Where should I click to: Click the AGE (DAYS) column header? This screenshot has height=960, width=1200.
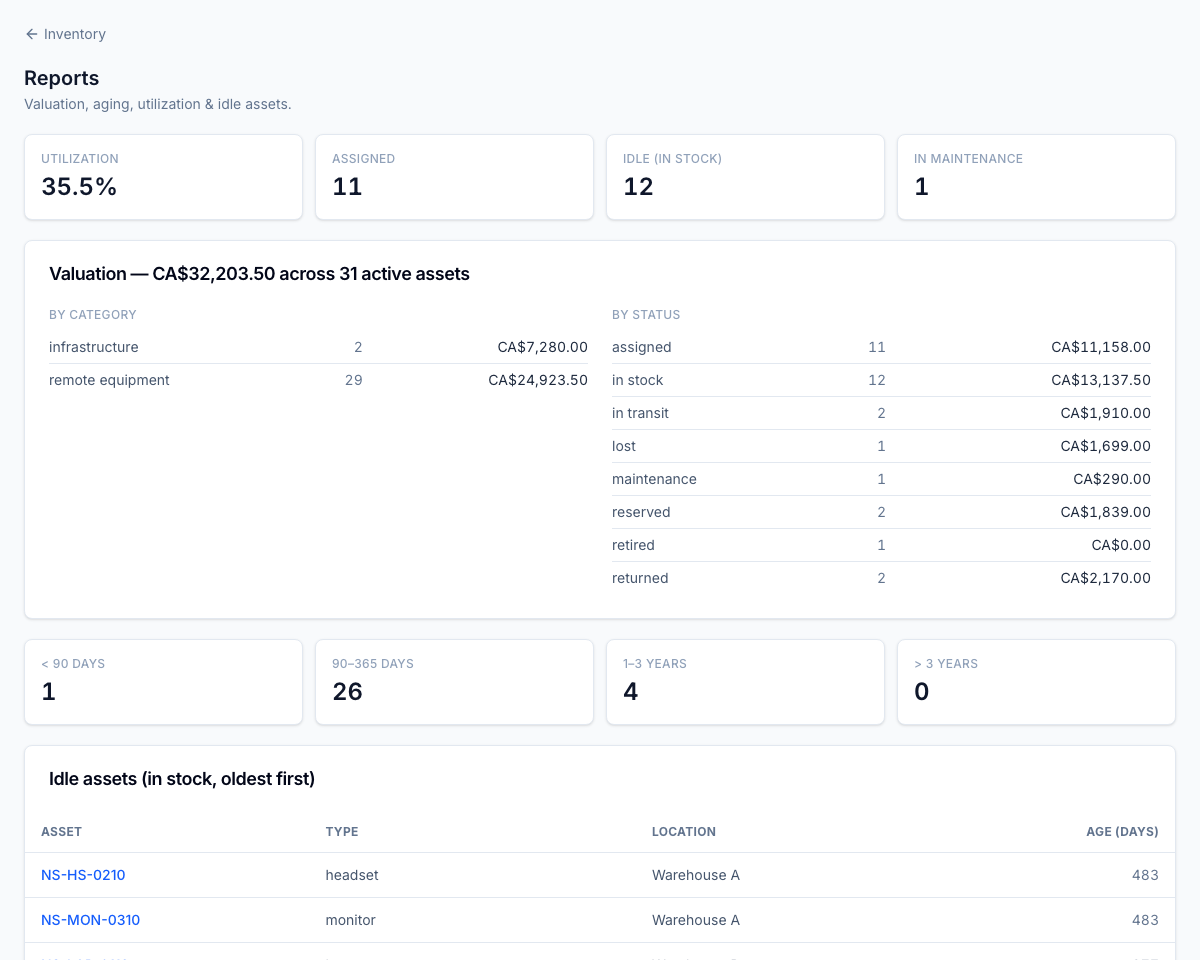(1122, 832)
